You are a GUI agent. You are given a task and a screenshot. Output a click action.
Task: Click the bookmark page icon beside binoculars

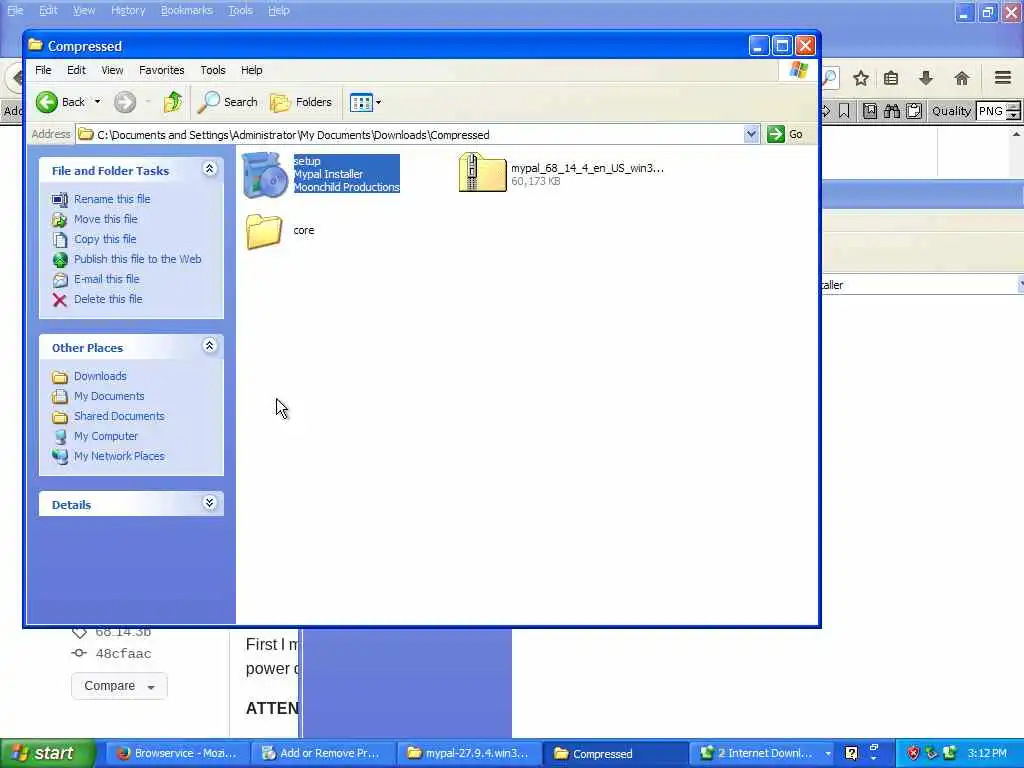870,111
